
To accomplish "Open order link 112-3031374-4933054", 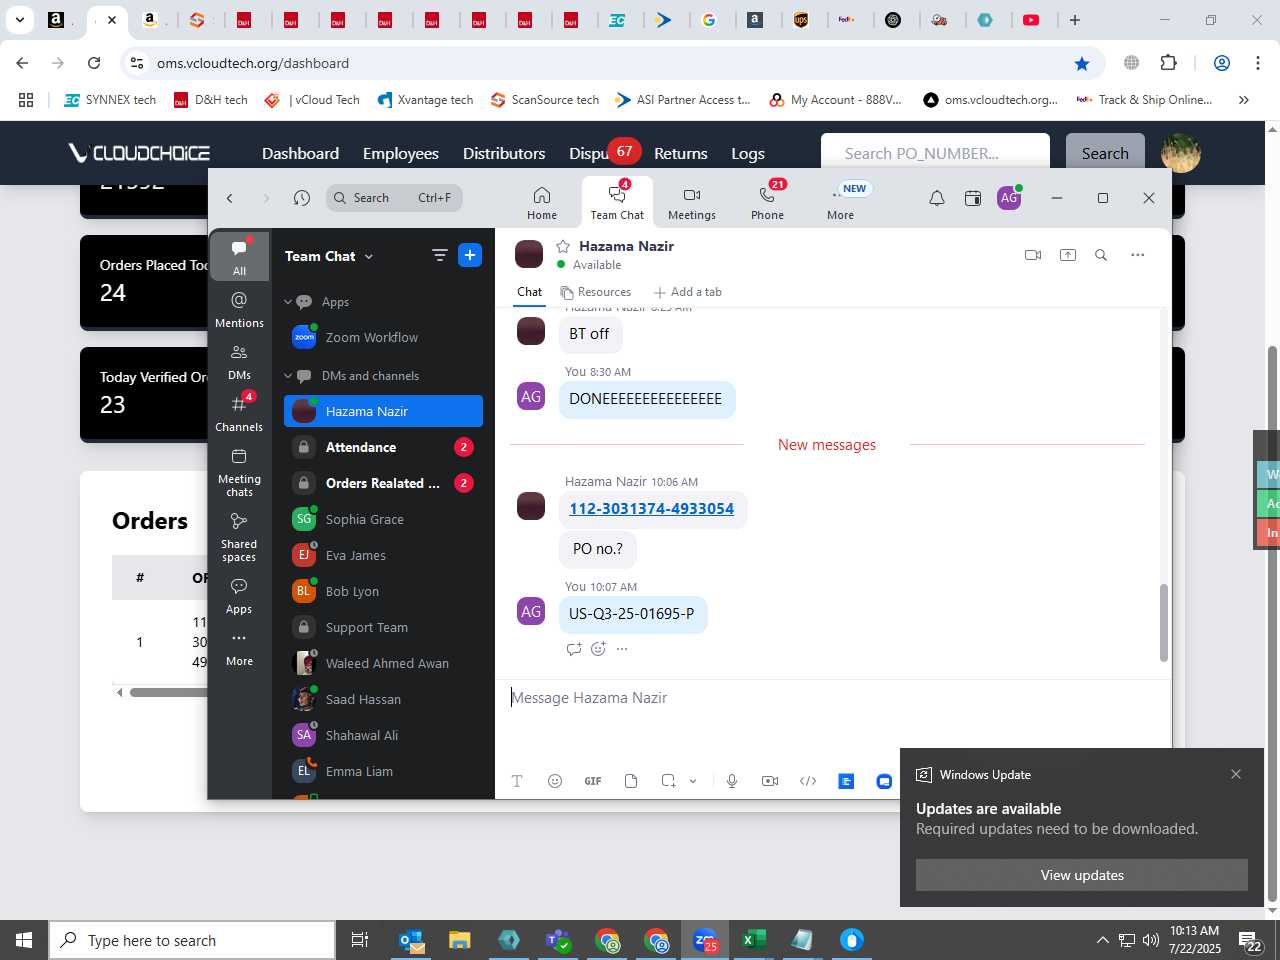I will [652, 509].
